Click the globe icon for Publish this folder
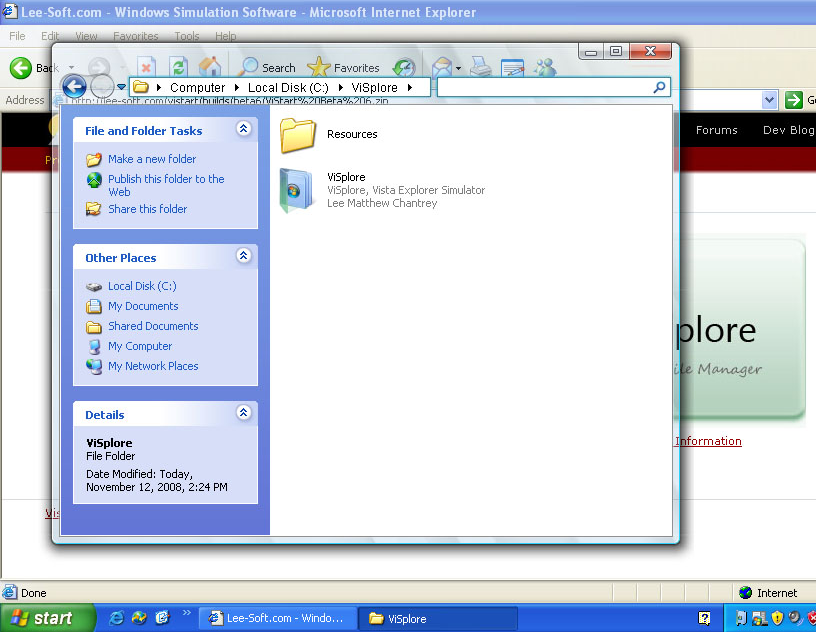This screenshot has width=816, height=632. pos(94,180)
